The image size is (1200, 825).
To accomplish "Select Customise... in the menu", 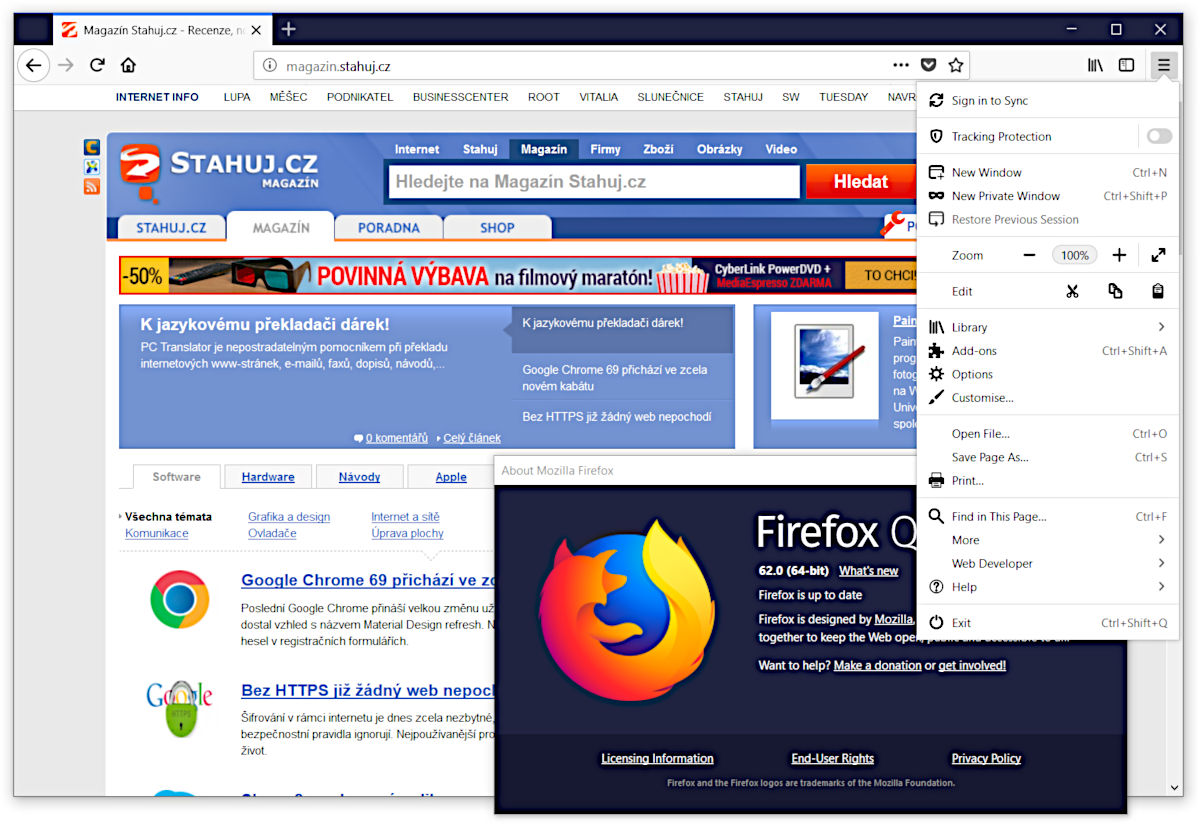I will pos(1048,398).
